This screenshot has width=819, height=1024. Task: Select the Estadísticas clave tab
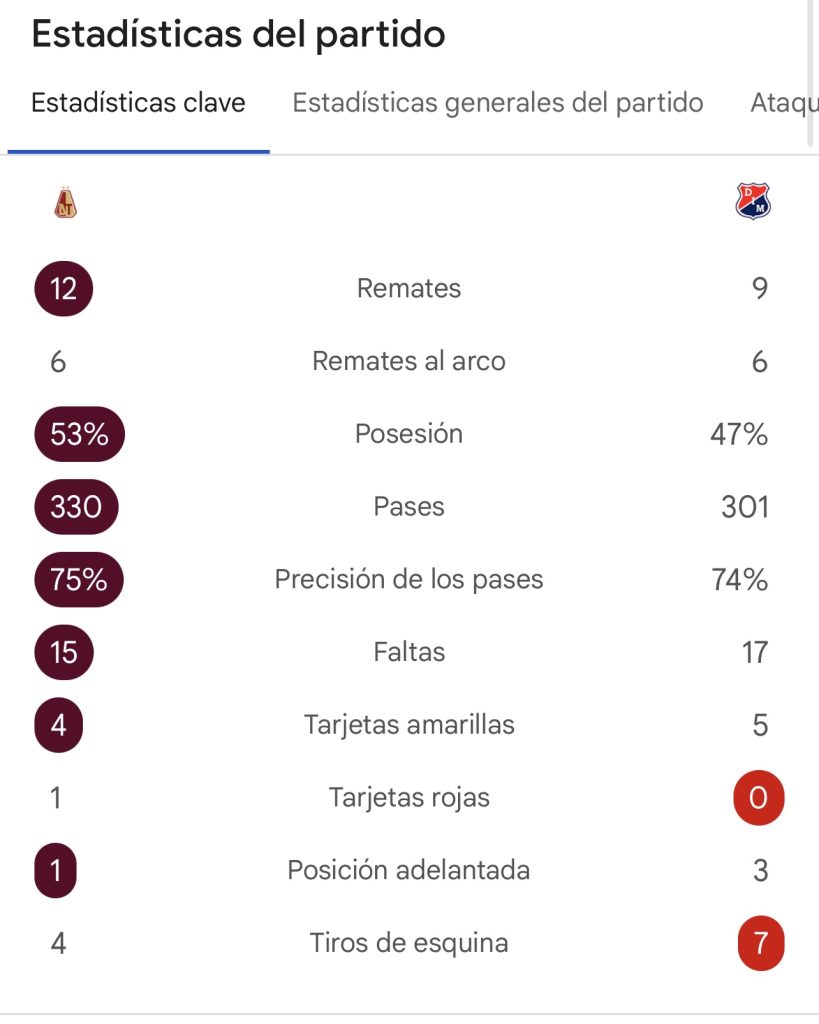tap(138, 103)
